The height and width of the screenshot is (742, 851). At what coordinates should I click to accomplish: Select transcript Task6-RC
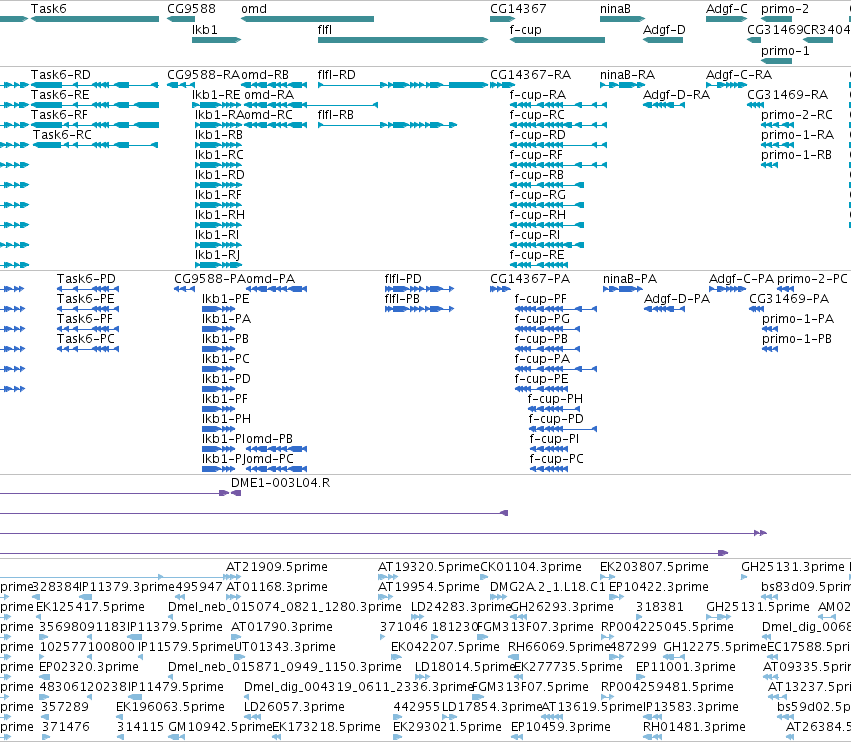(x=95, y=145)
